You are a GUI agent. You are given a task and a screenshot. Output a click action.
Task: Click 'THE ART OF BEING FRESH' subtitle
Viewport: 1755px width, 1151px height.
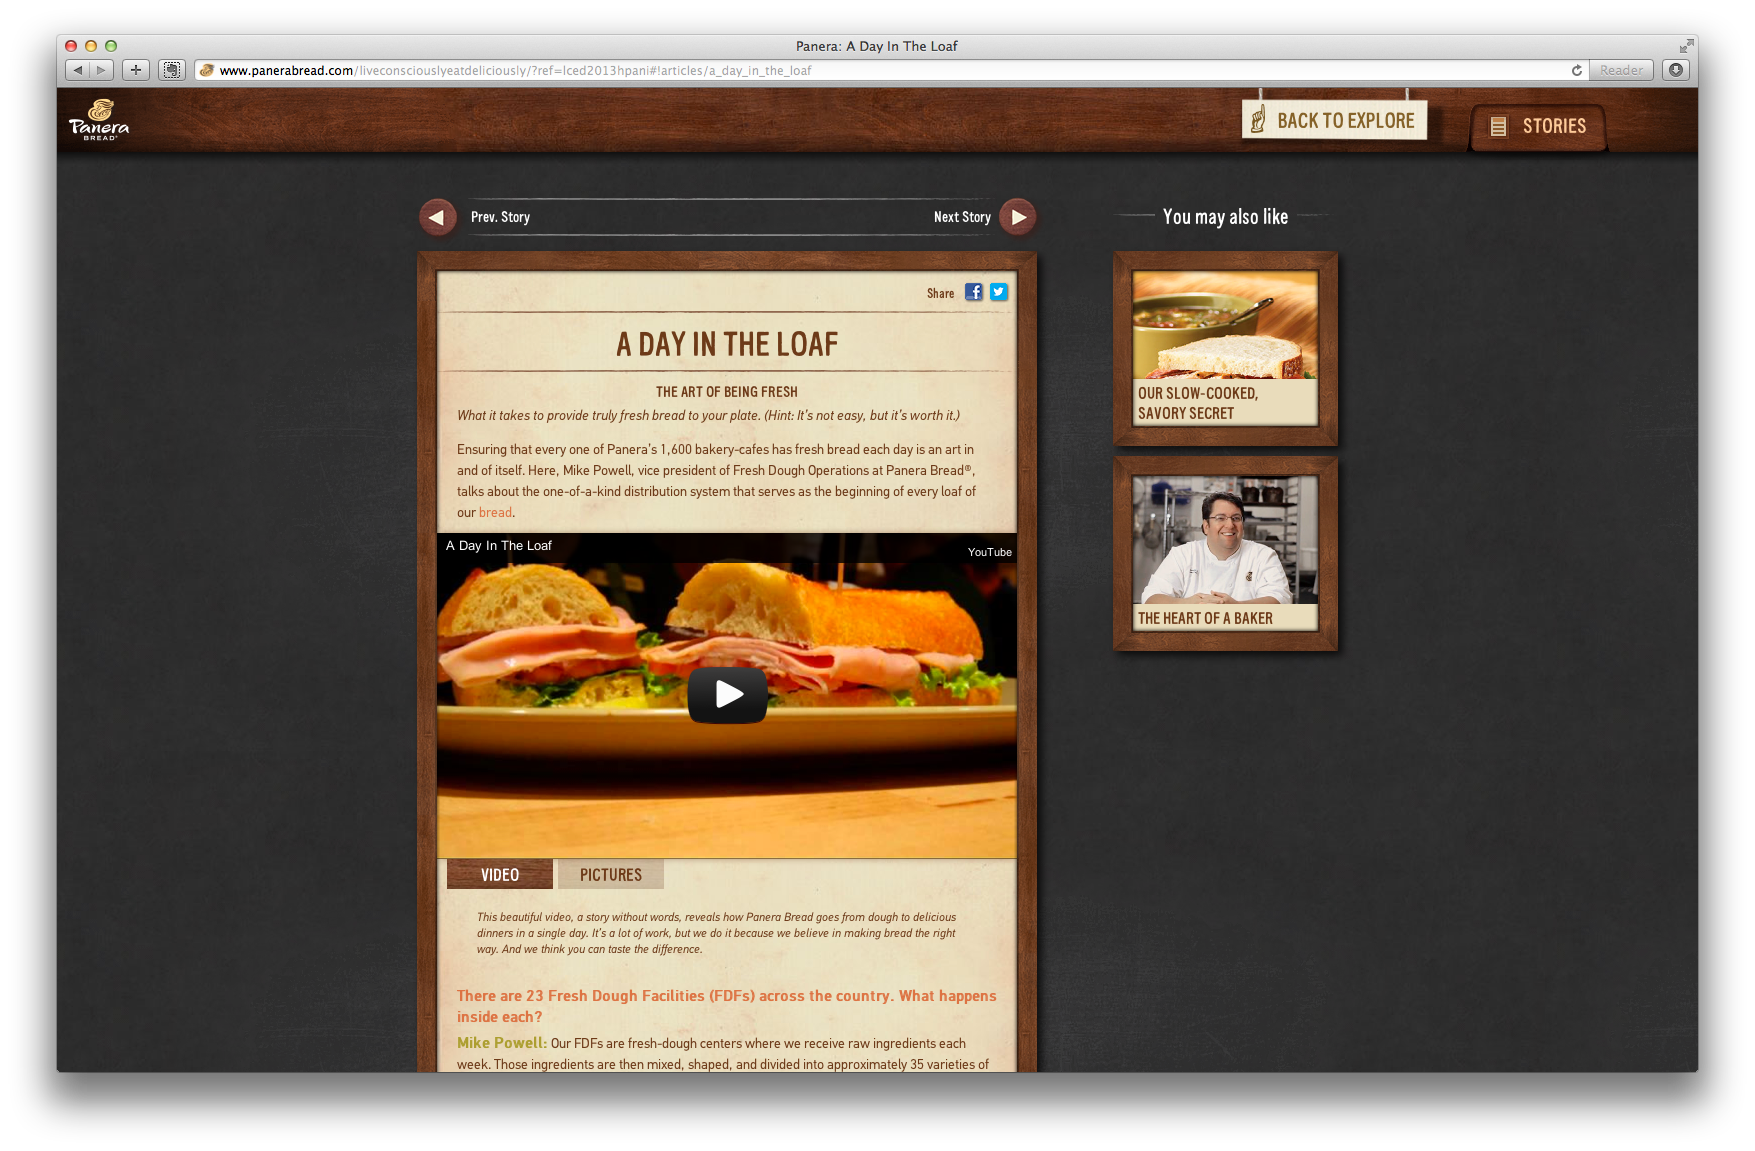point(727,392)
